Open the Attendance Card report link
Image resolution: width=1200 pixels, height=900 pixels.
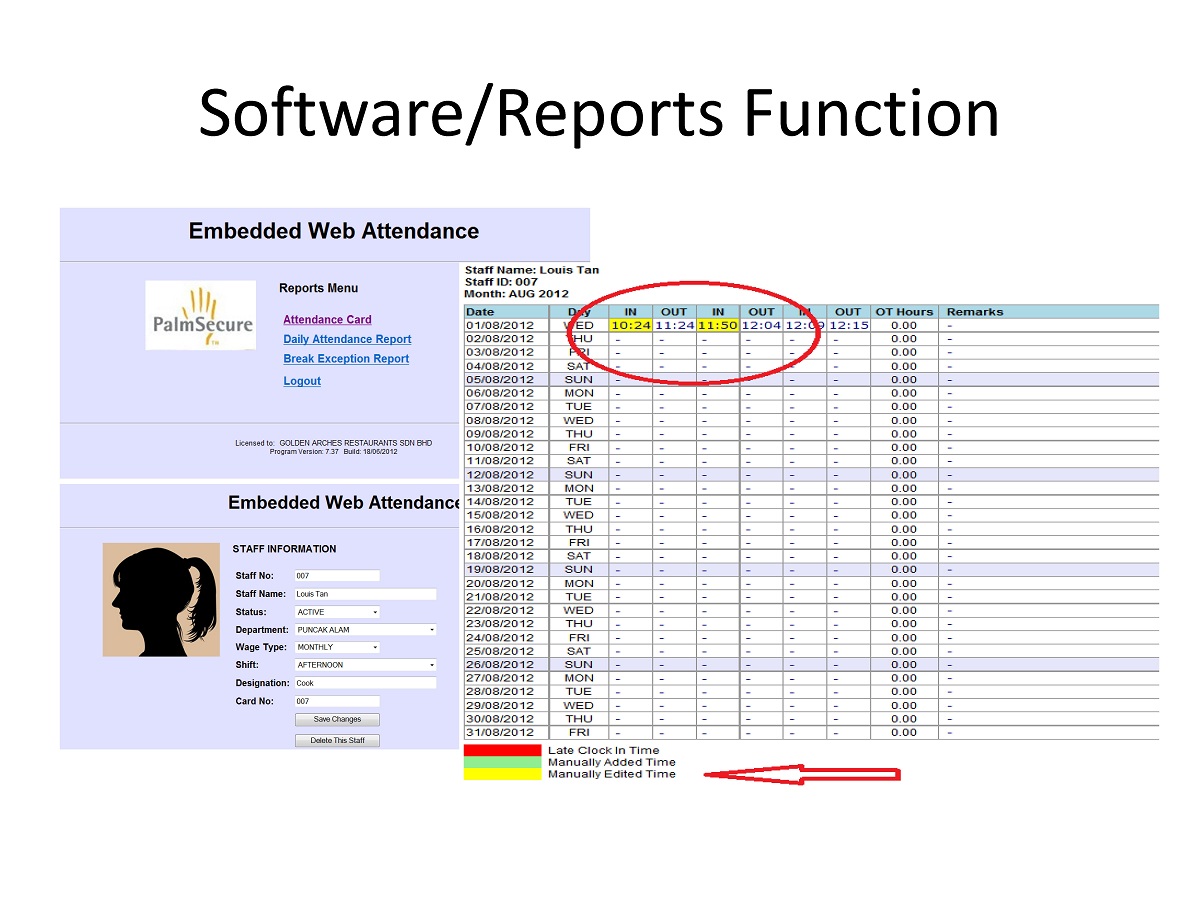click(x=327, y=320)
